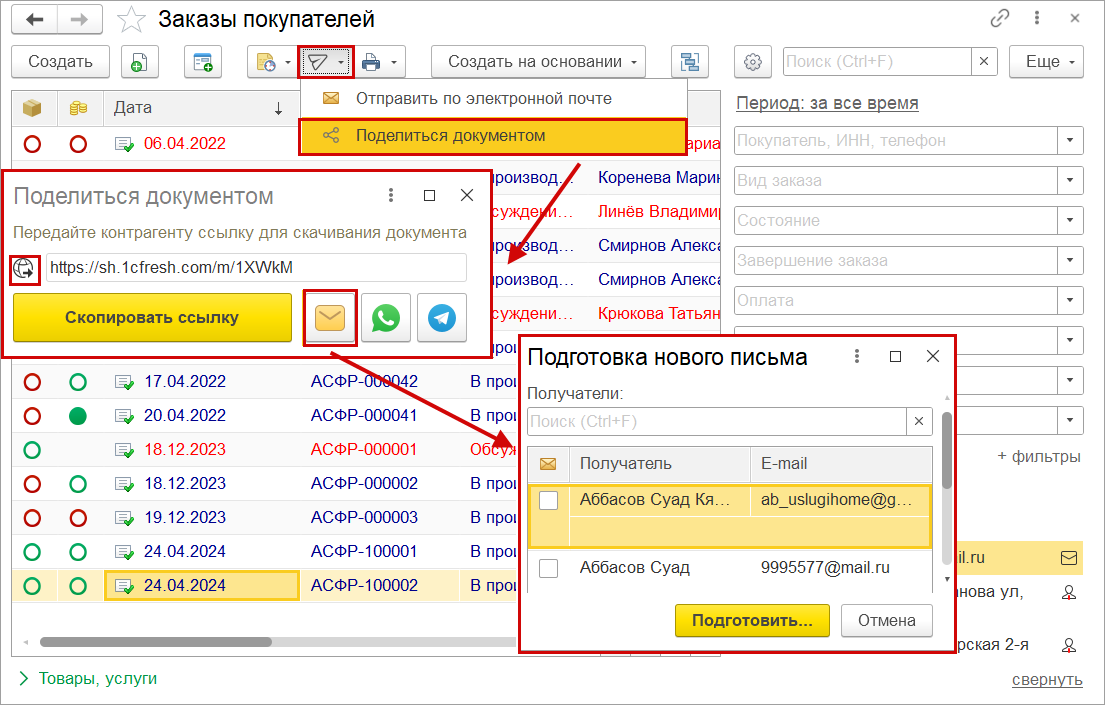Tick checkbox for Аббасов Суад Кя… recipient
Image resolution: width=1105 pixels, height=705 pixels.
[548, 501]
